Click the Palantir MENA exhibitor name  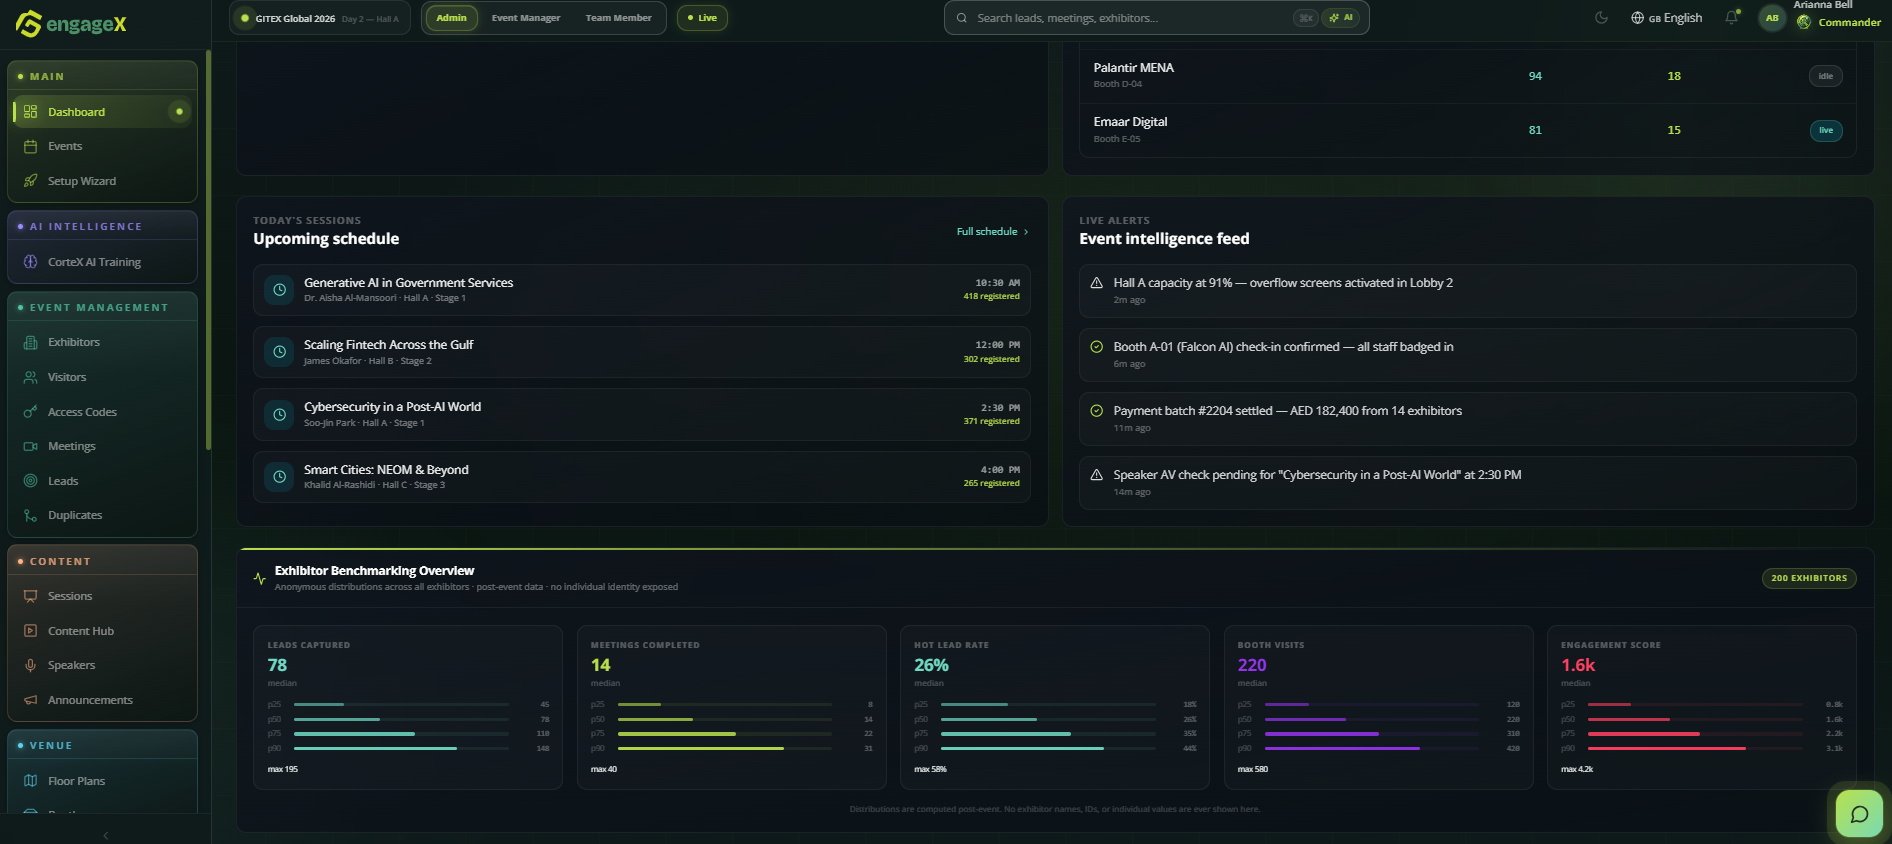[1134, 68]
